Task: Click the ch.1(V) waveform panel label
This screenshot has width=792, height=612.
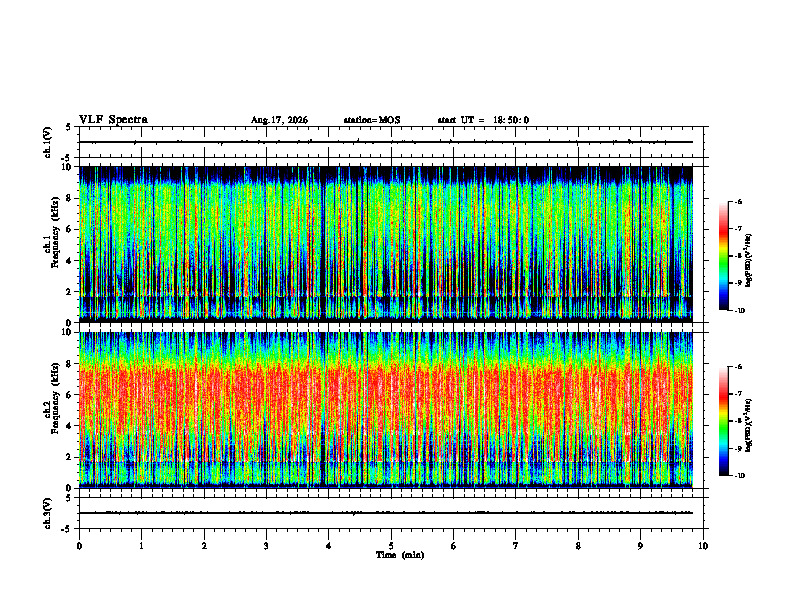Action: 47,142
